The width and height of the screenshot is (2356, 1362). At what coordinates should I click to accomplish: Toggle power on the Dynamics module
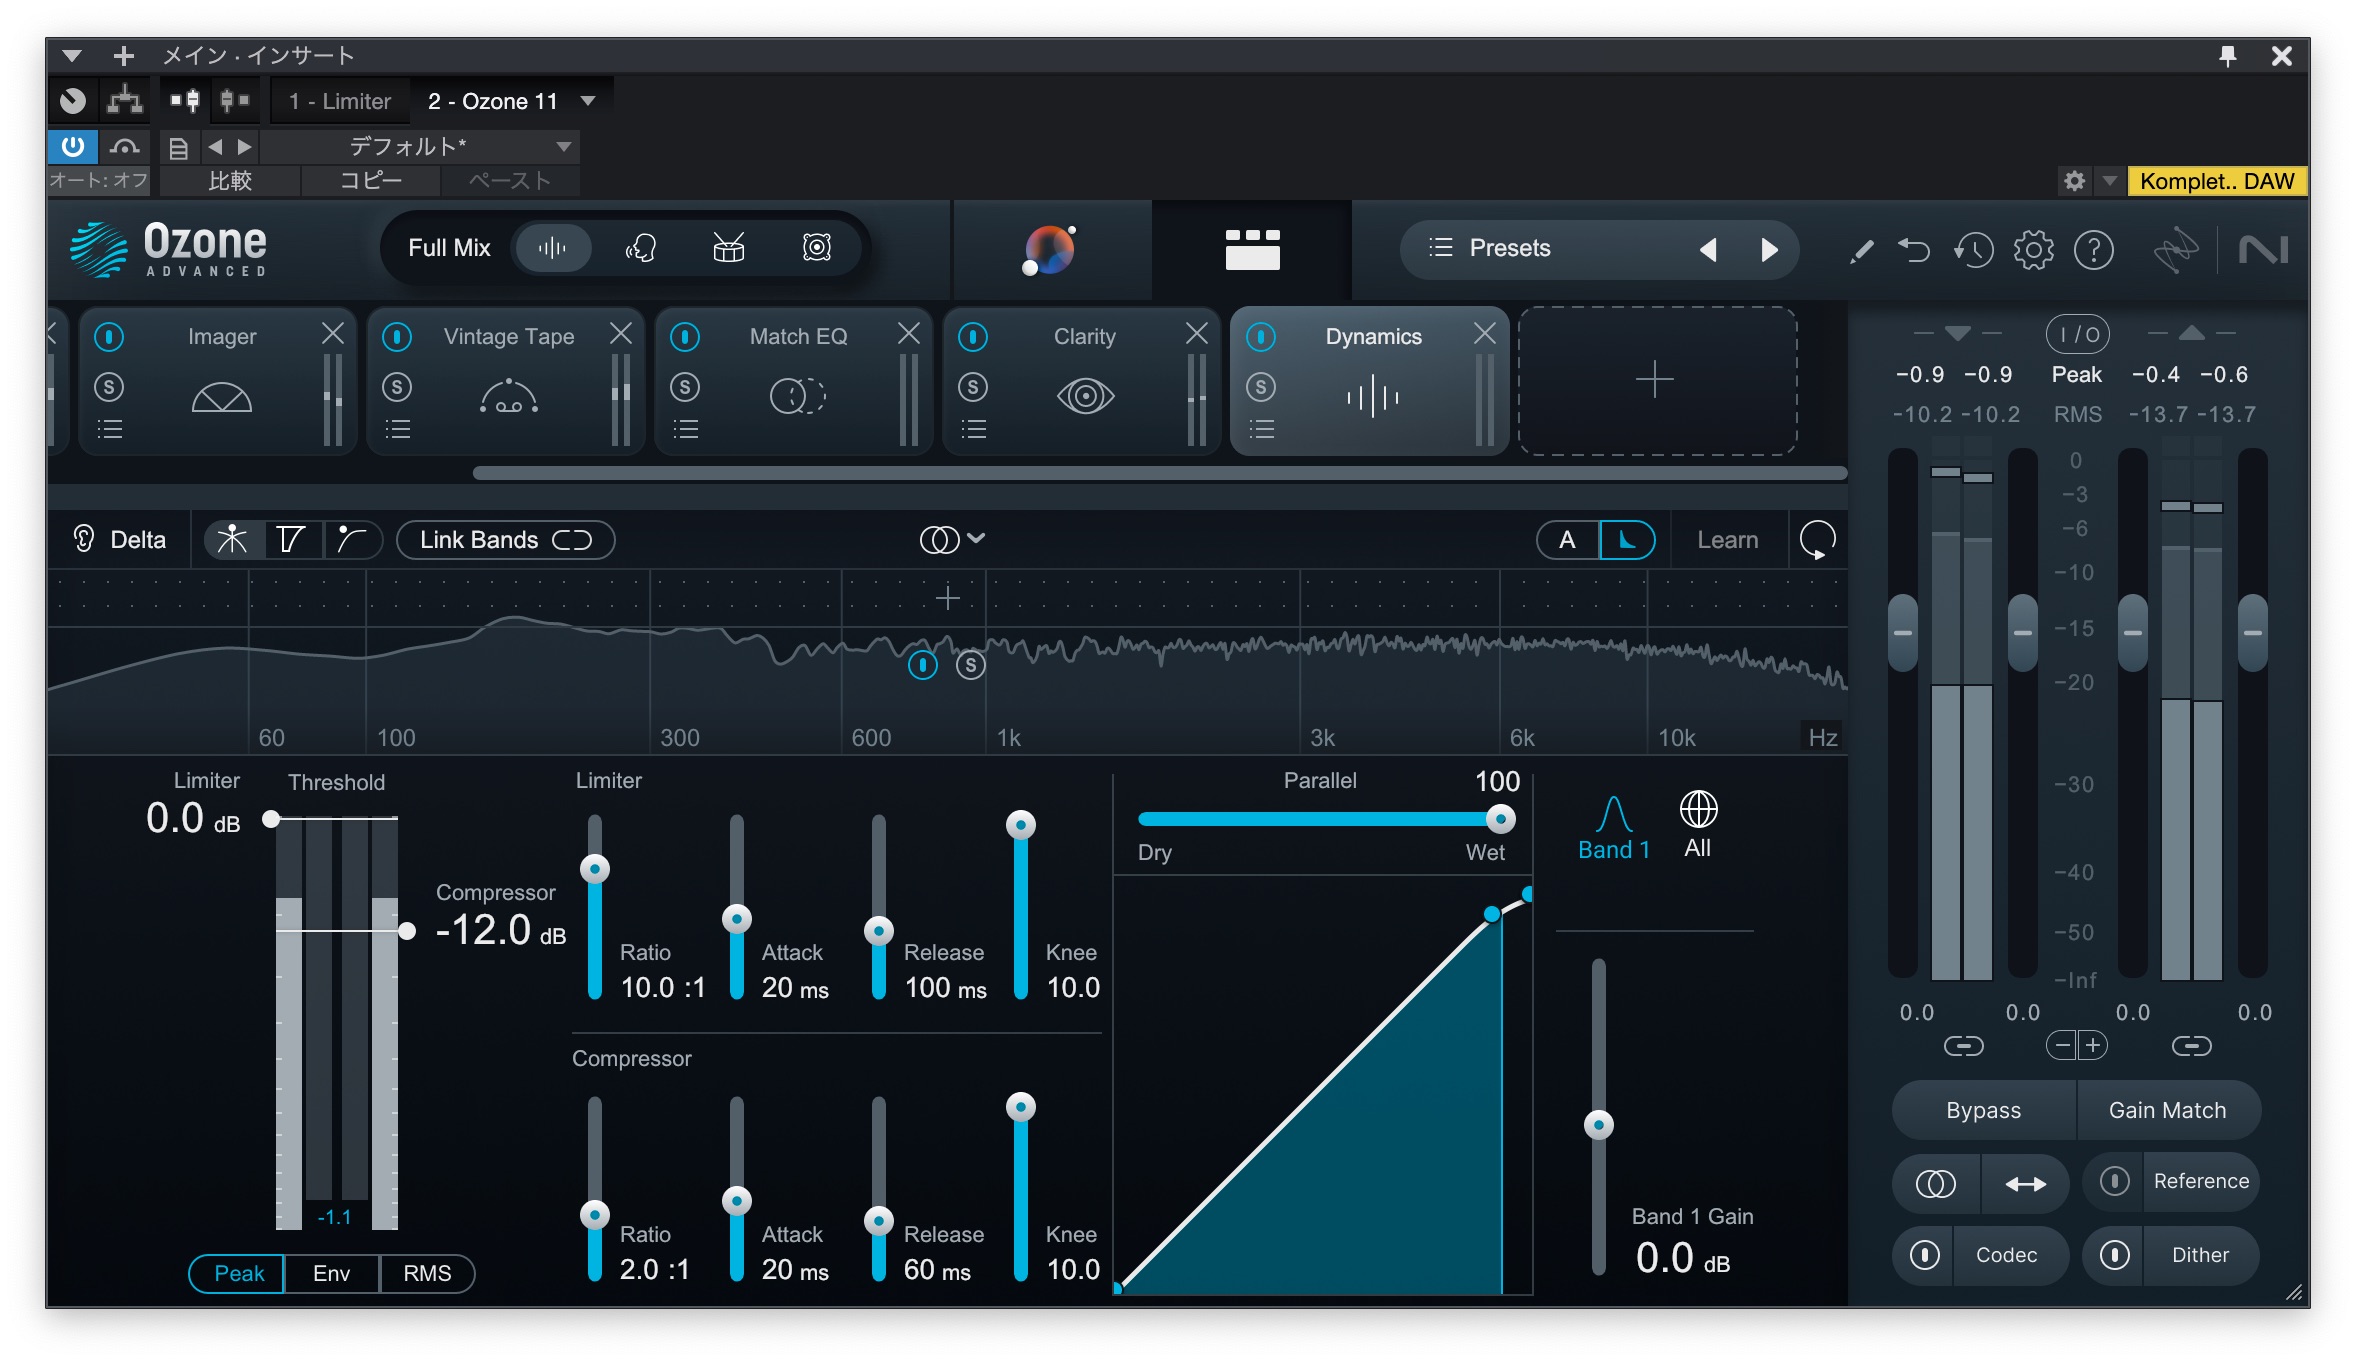point(1261,337)
